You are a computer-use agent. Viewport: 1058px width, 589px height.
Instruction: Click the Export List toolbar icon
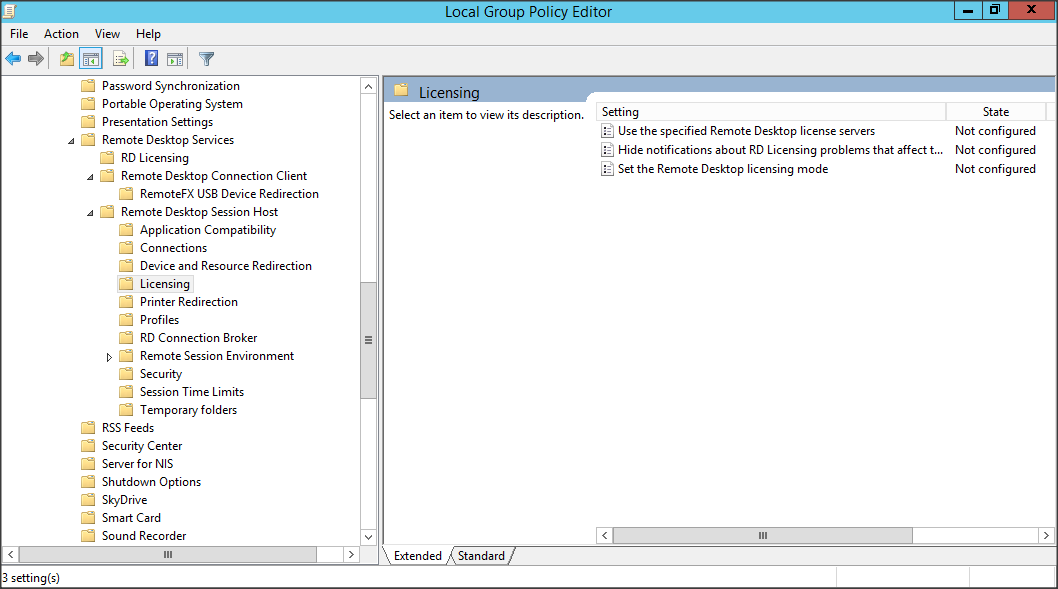121,59
